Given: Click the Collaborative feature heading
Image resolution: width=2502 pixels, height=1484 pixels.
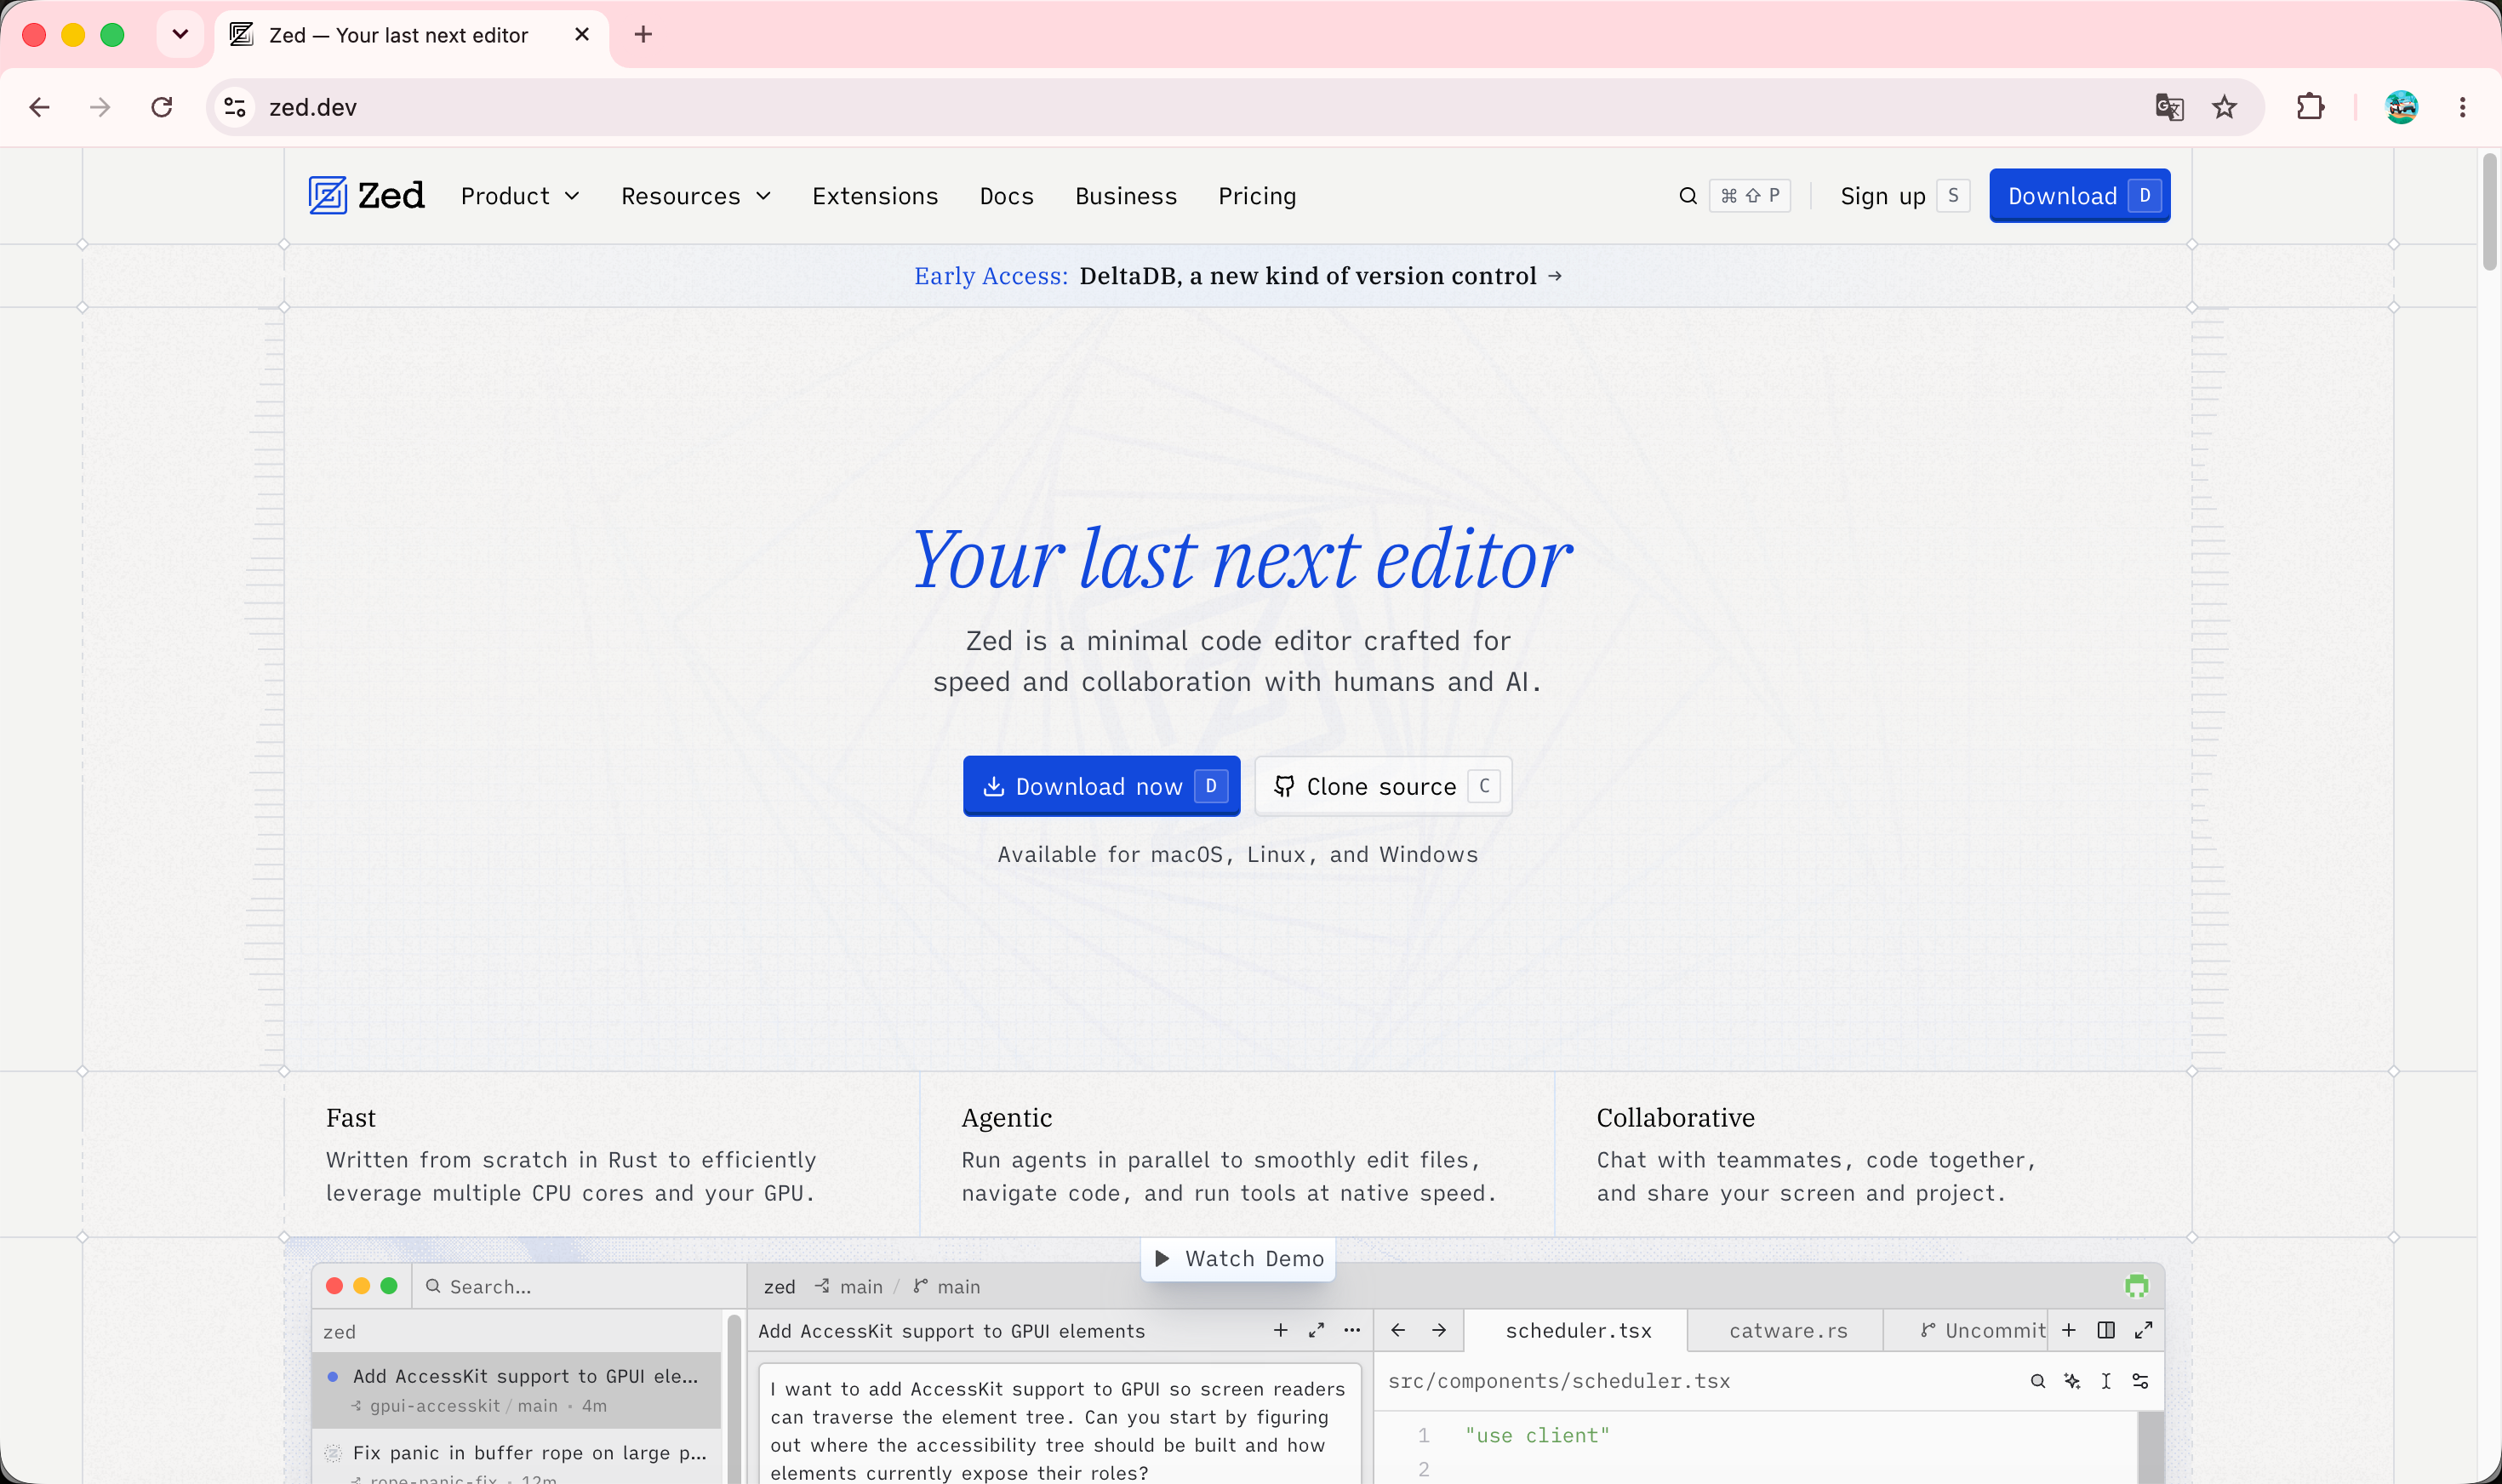Looking at the screenshot, I should point(1676,1118).
